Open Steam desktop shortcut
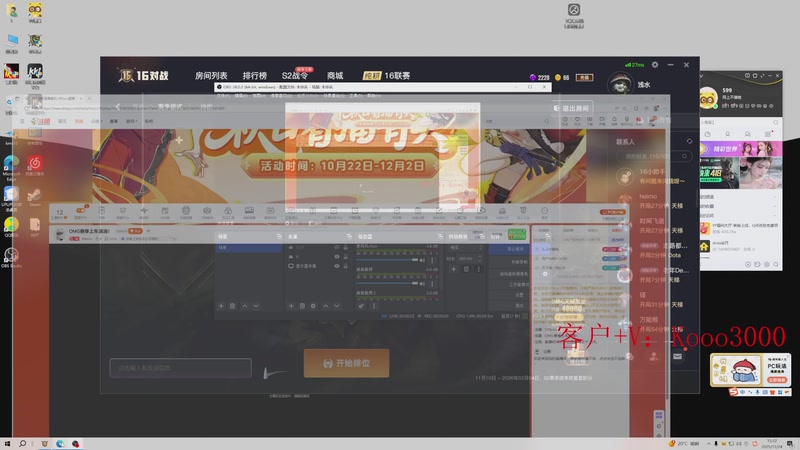Viewport: 800px width, 450px height. 34,196
